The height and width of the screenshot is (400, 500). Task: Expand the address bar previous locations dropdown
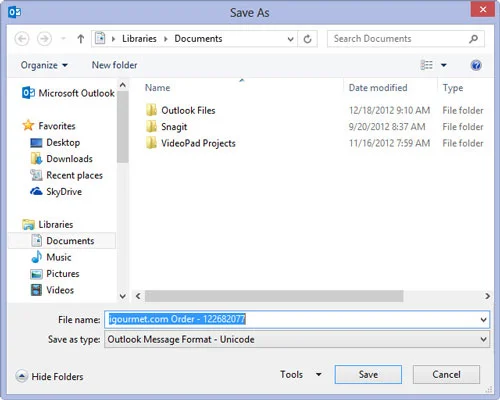[290, 39]
